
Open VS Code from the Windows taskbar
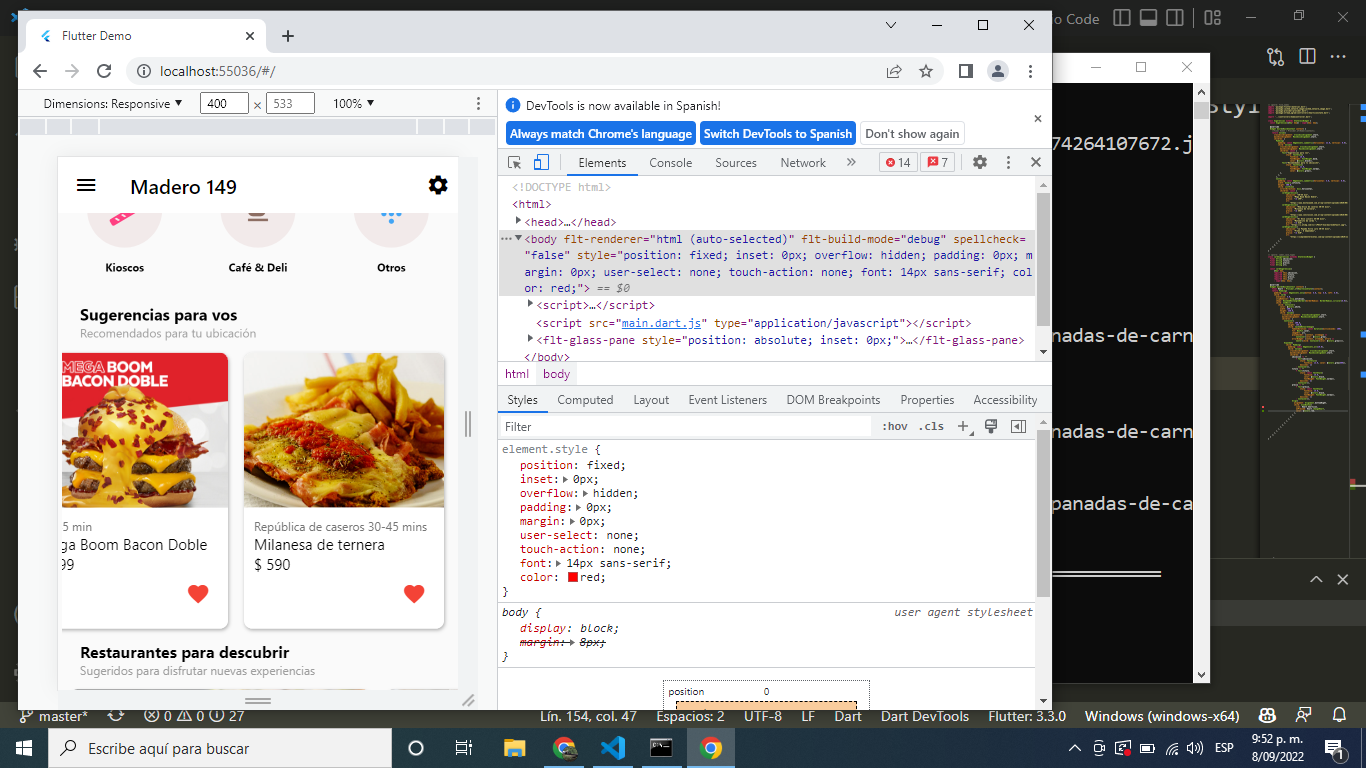(x=613, y=748)
